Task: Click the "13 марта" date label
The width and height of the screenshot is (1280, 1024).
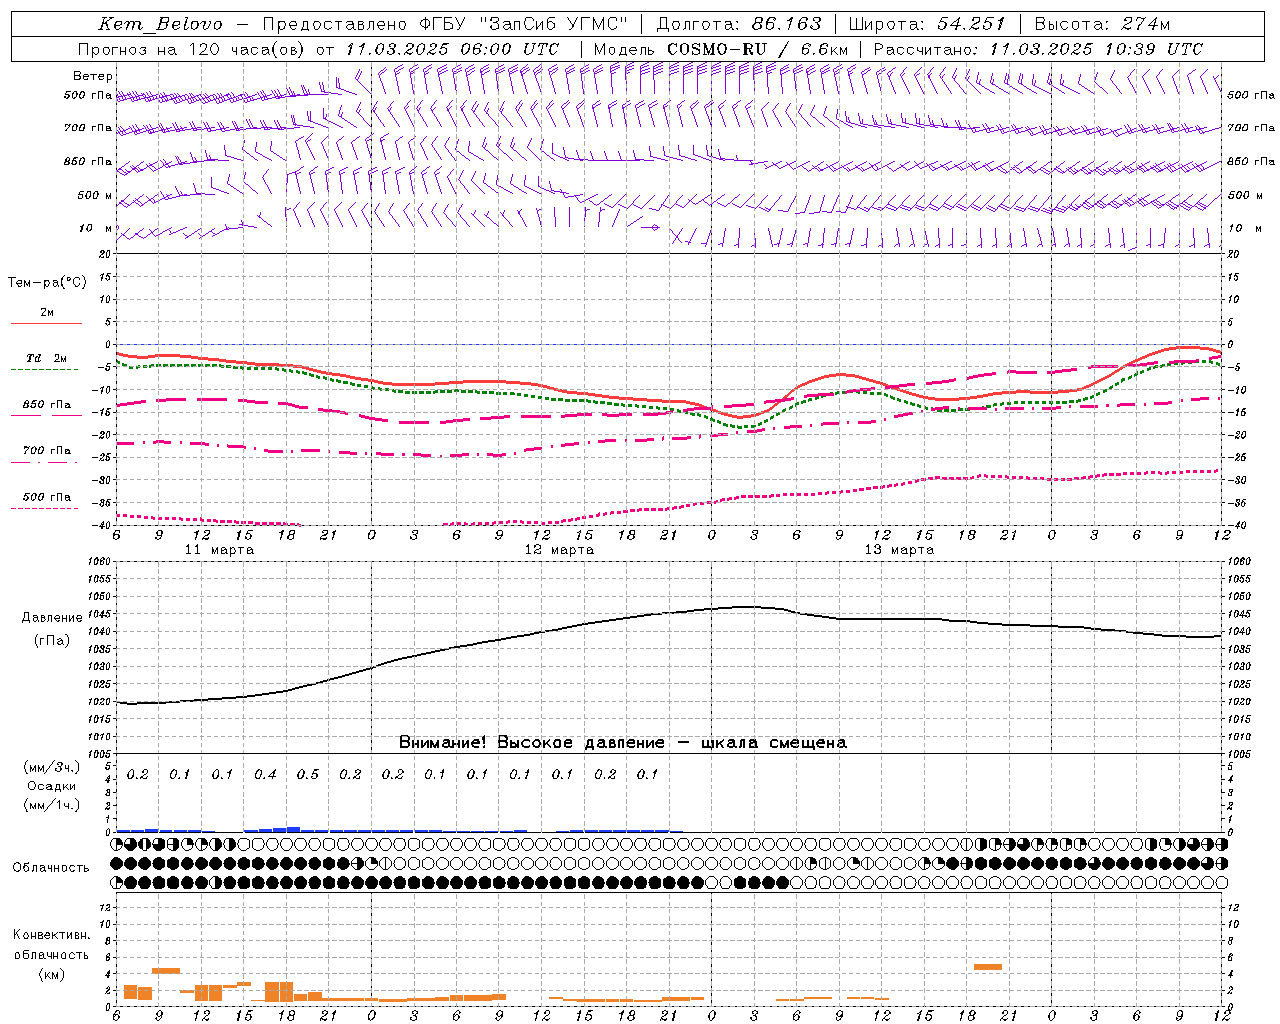Action: (899, 550)
